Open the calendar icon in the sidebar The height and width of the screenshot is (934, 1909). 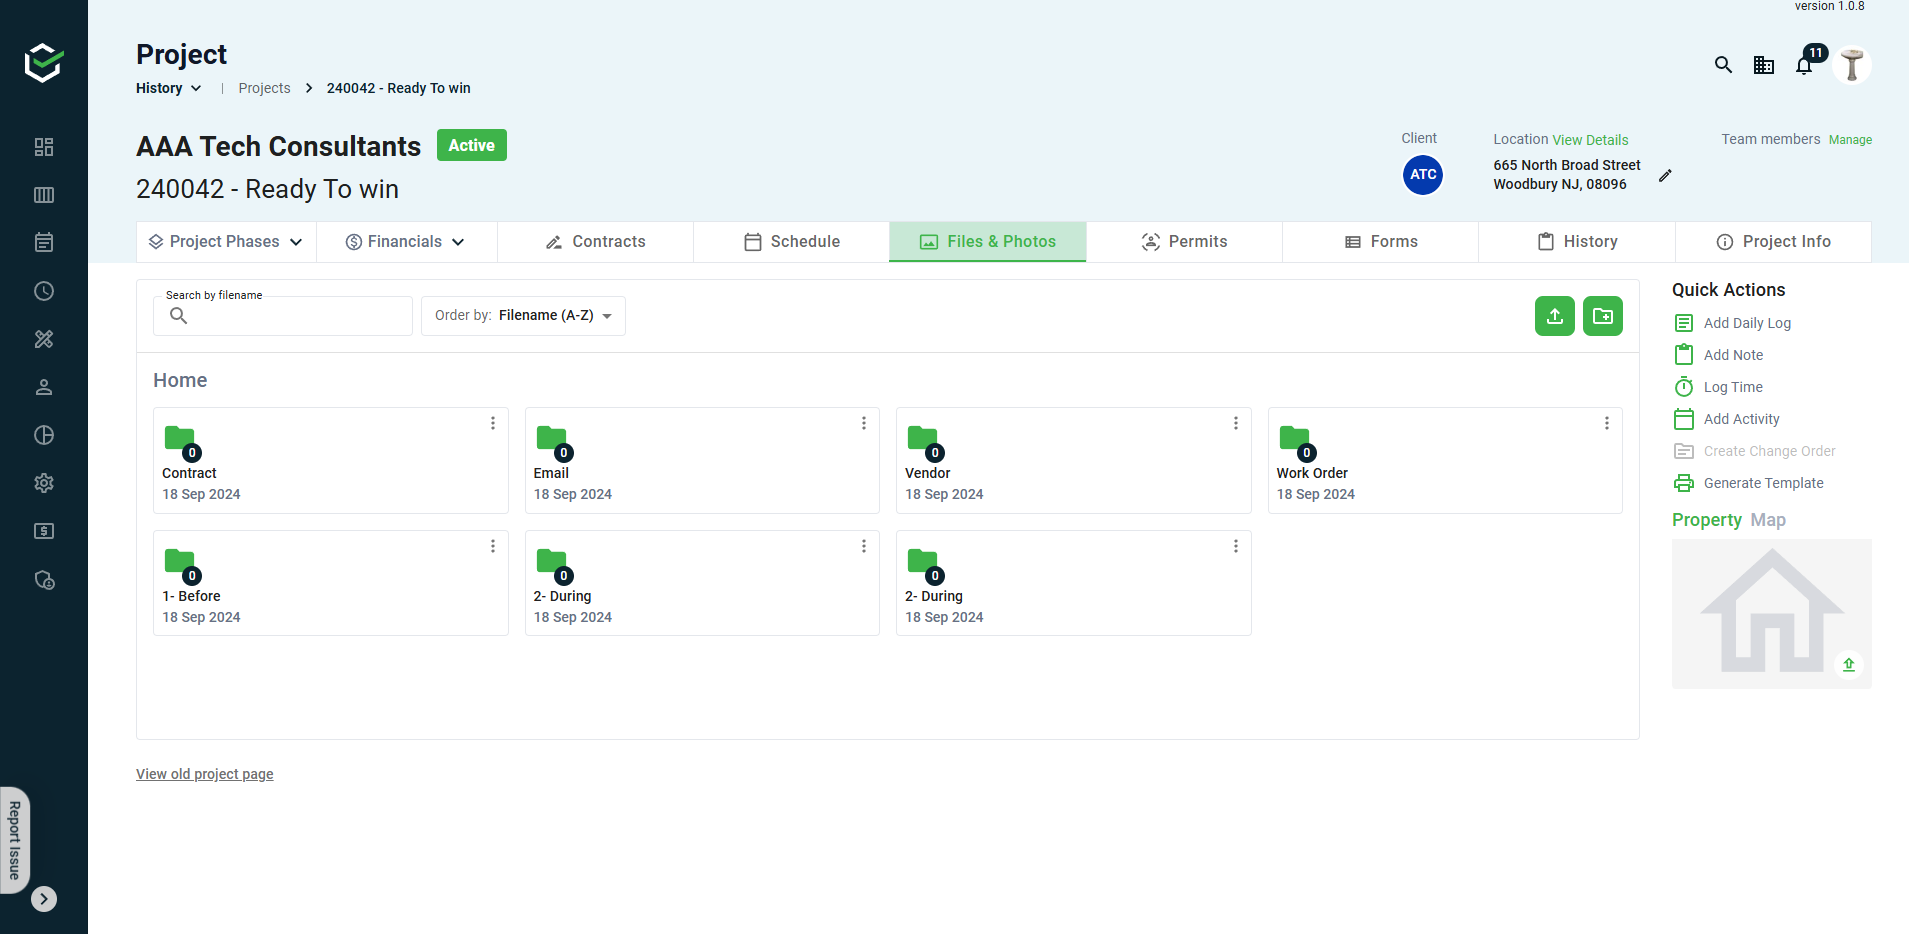tap(44, 243)
